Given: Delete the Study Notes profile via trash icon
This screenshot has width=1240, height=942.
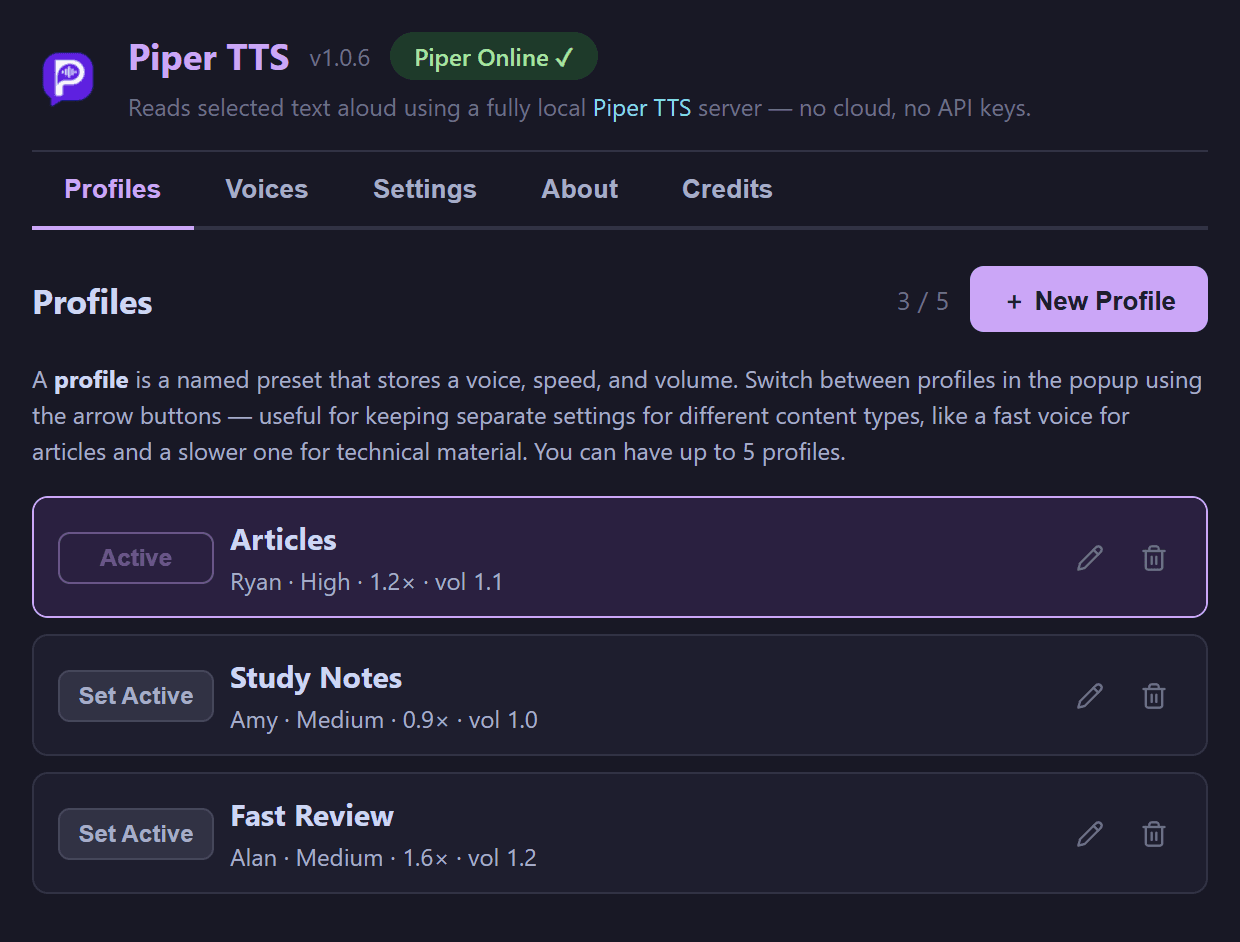Looking at the screenshot, I should click(x=1154, y=696).
